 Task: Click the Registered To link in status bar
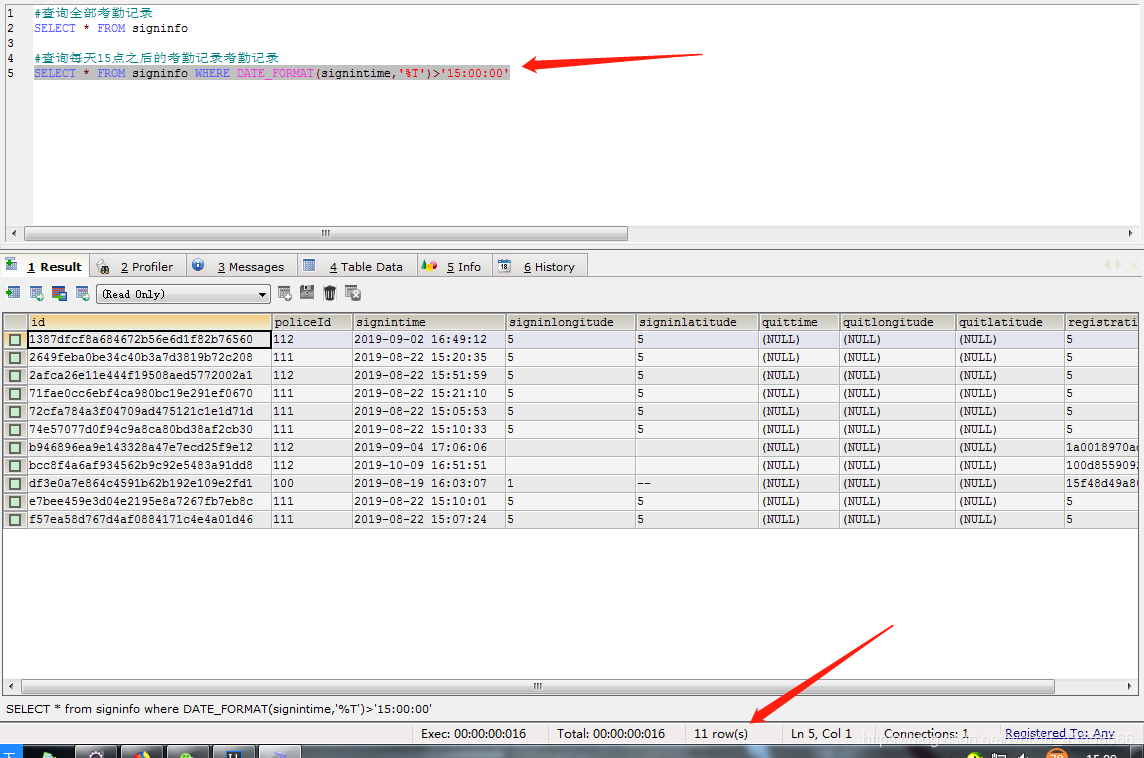tap(1059, 733)
